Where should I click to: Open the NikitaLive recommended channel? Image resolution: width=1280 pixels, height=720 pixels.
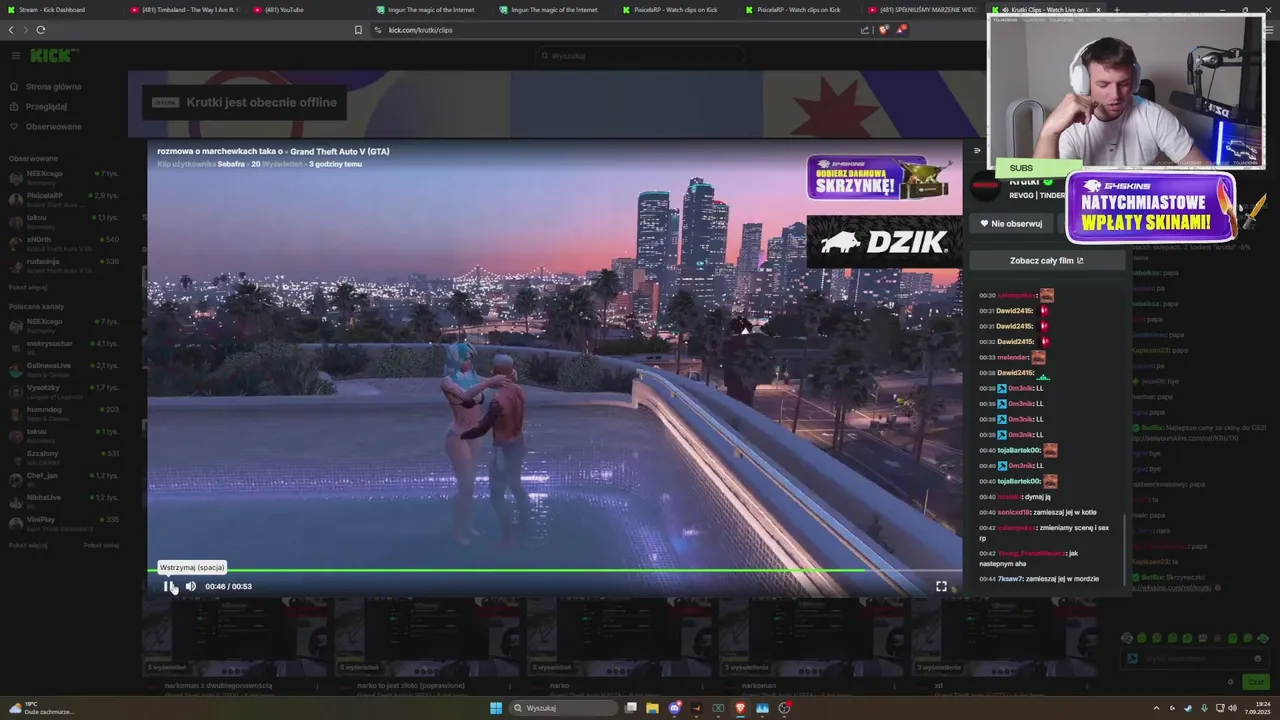pos(63,500)
